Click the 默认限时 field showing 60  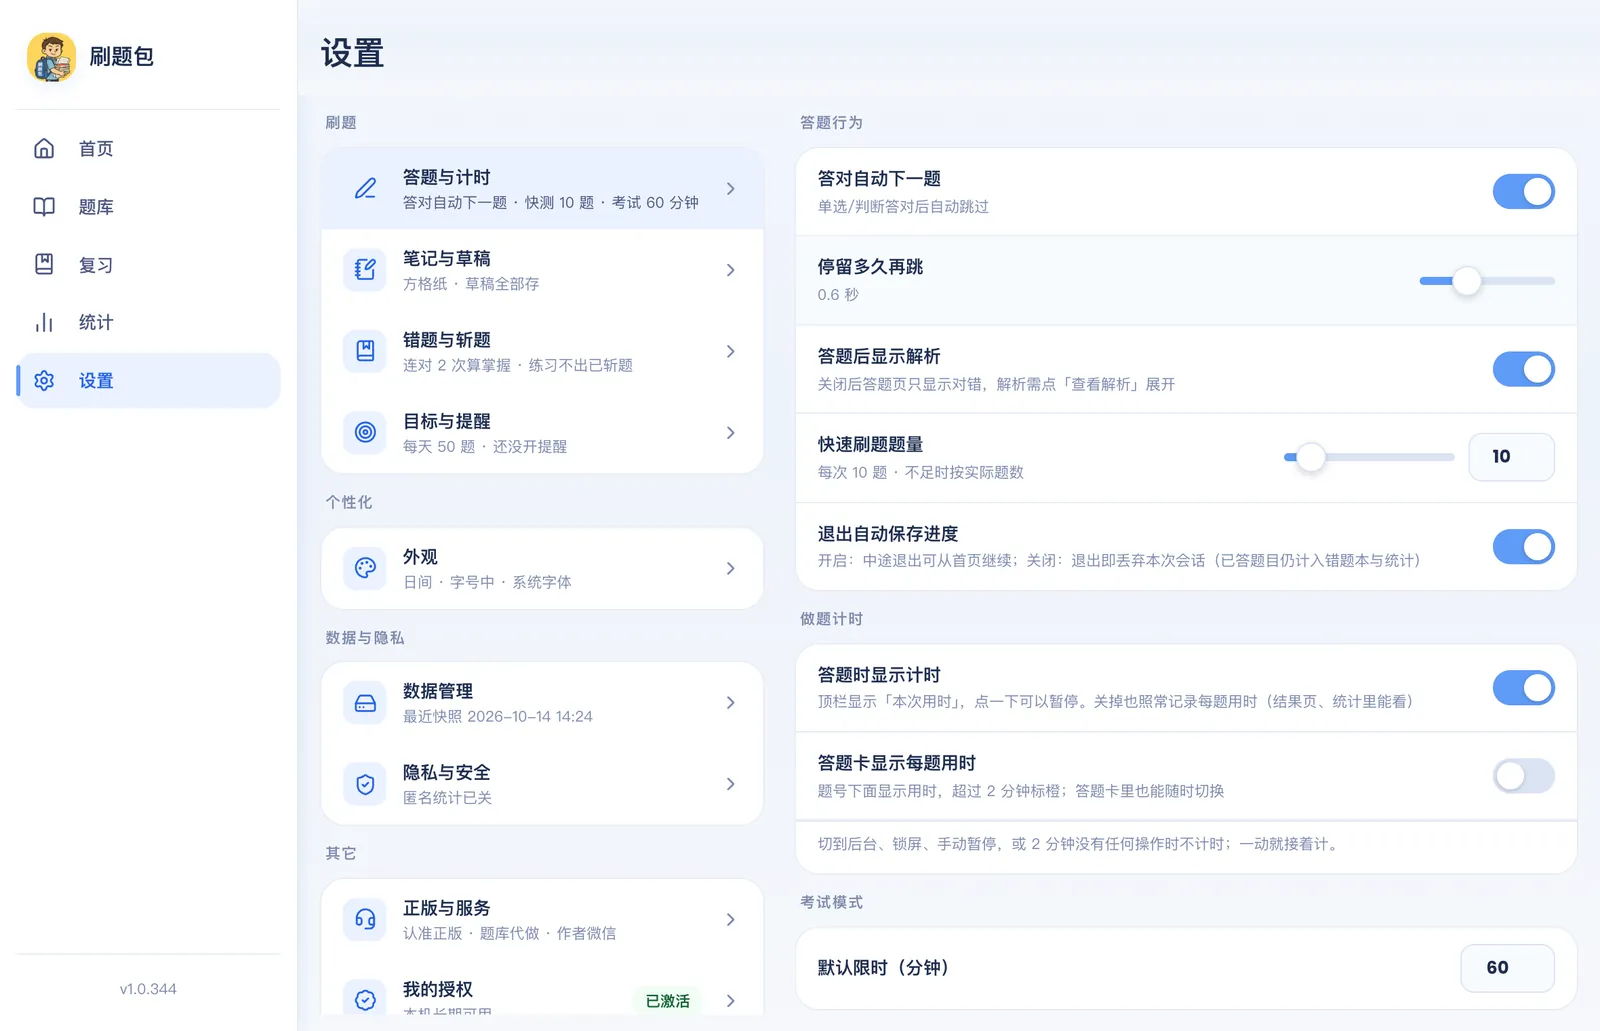tap(1507, 968)
